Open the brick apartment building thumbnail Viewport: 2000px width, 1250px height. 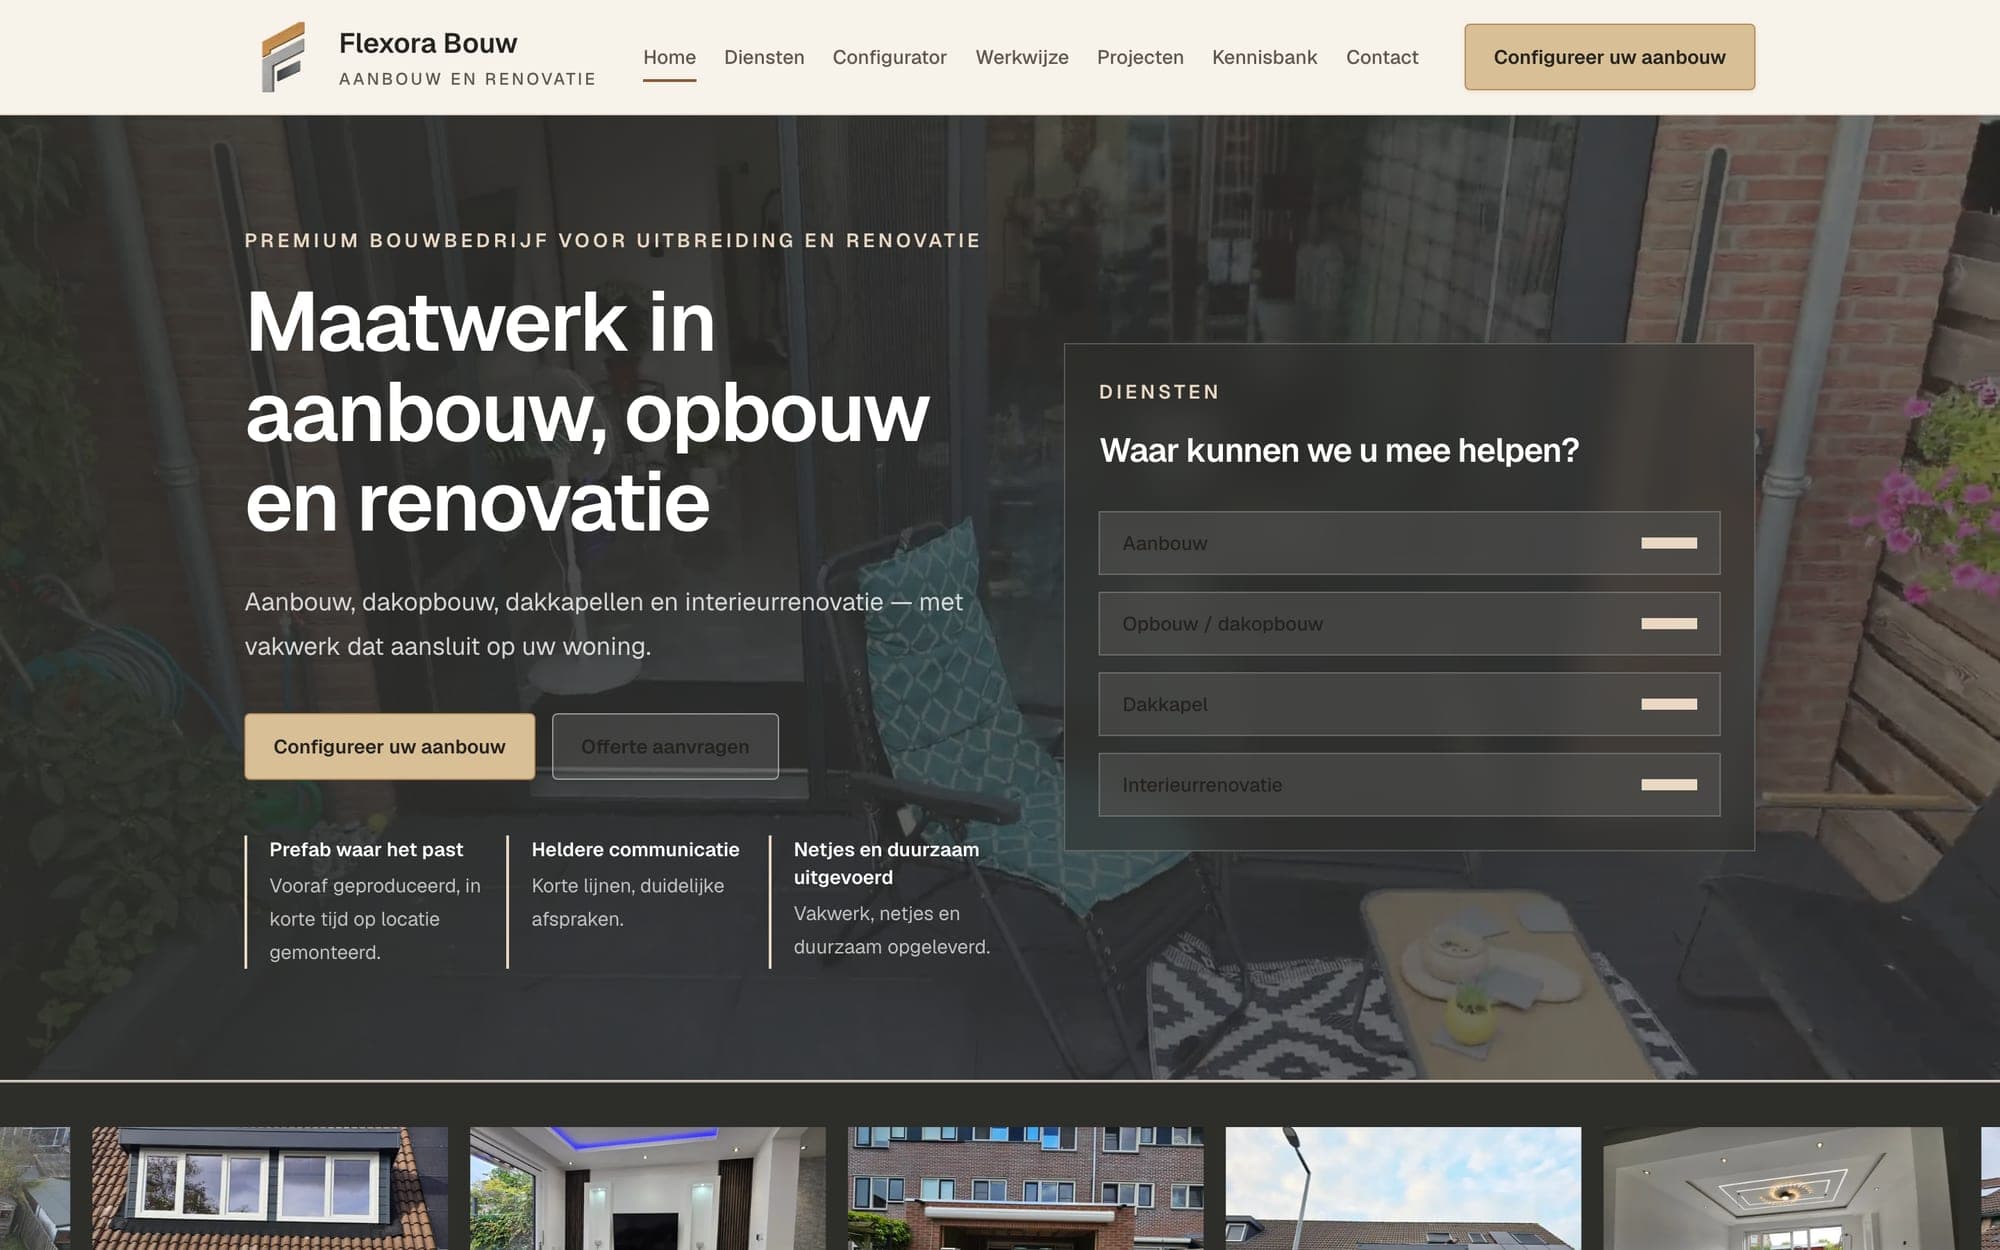click(1026, 1188)
